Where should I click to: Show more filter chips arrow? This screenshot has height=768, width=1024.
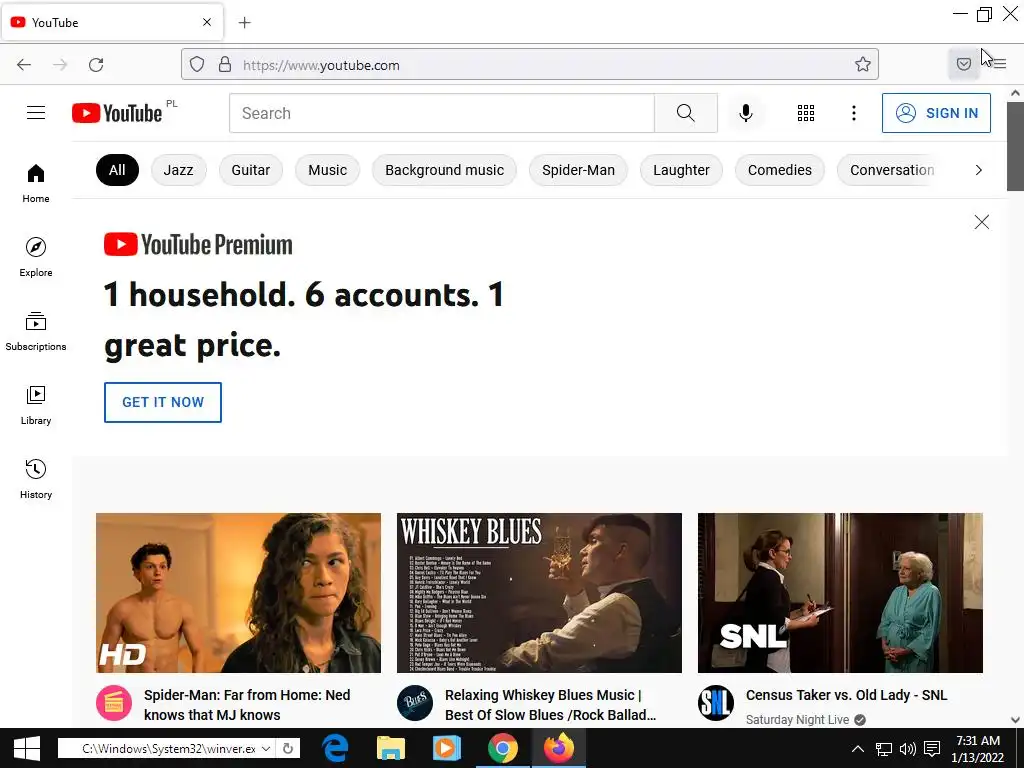pos(978,170)
